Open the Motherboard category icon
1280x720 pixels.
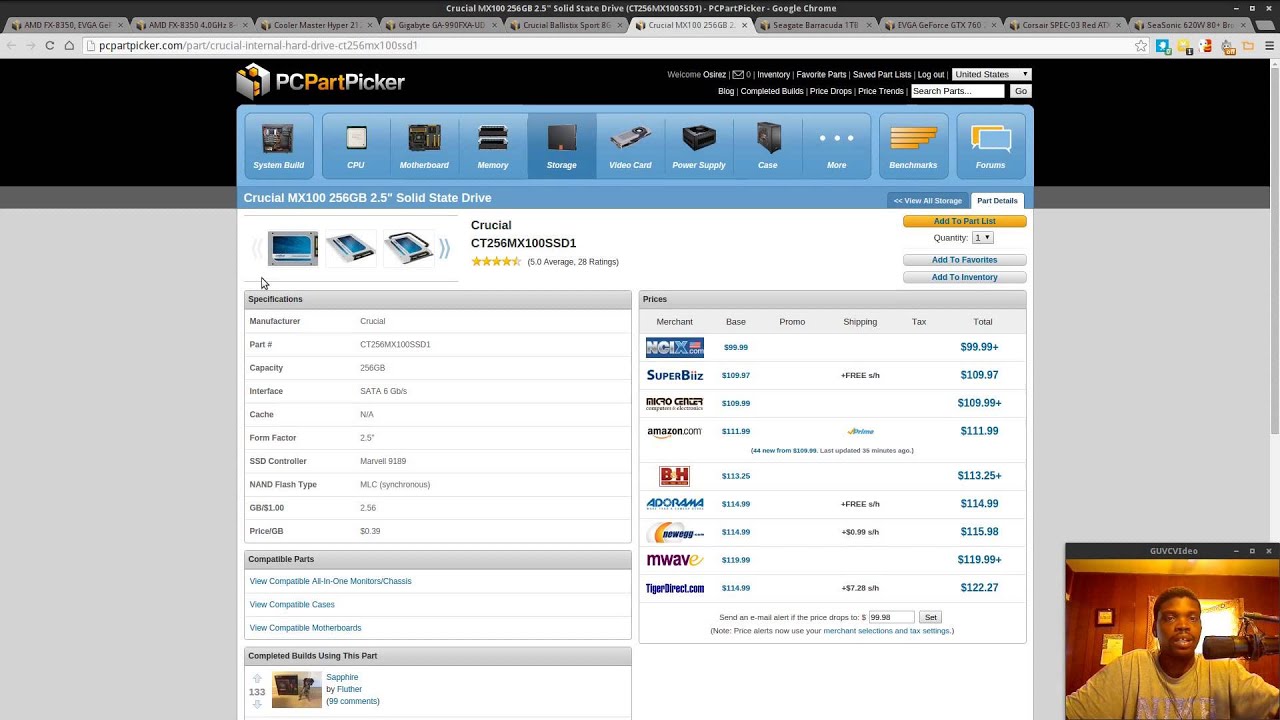[424, 146]
